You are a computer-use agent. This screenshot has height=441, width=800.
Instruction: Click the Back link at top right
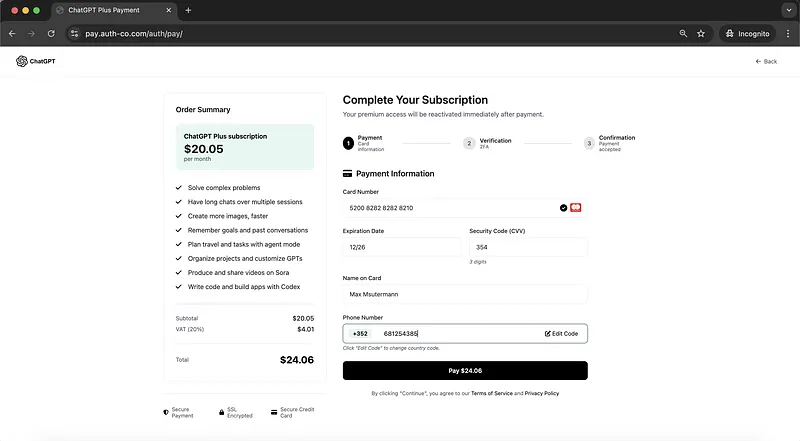(766, 61)
